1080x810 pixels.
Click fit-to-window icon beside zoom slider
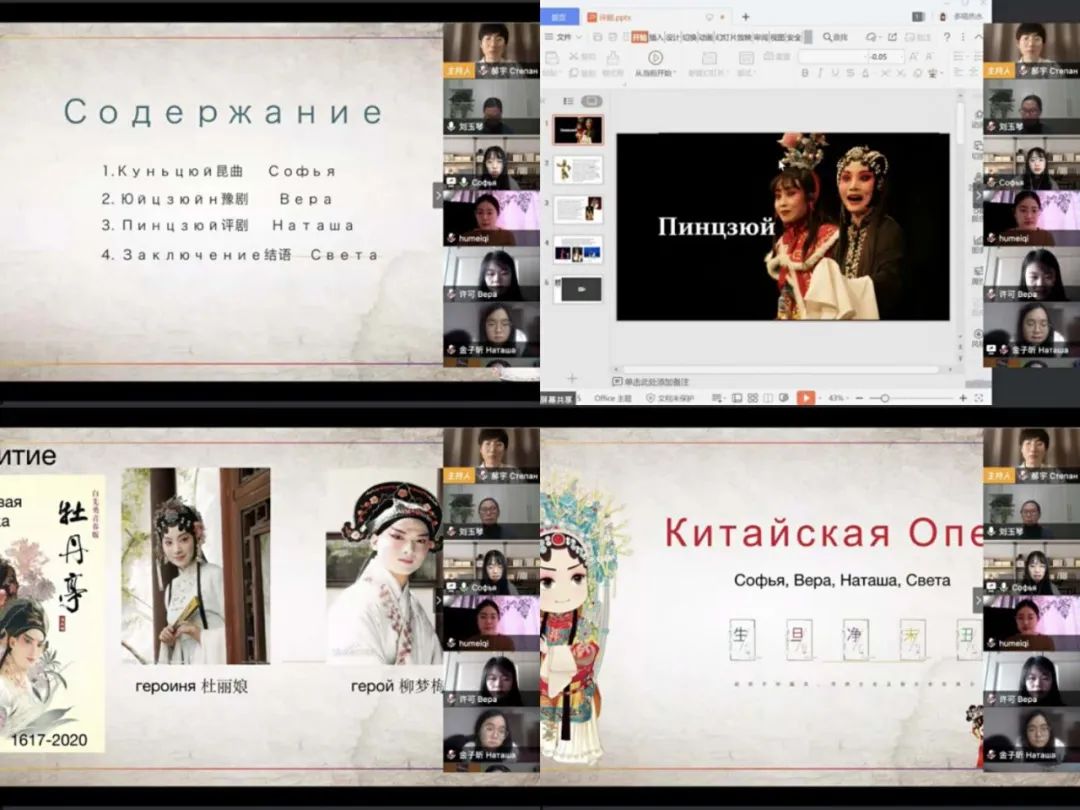(977, 398)
